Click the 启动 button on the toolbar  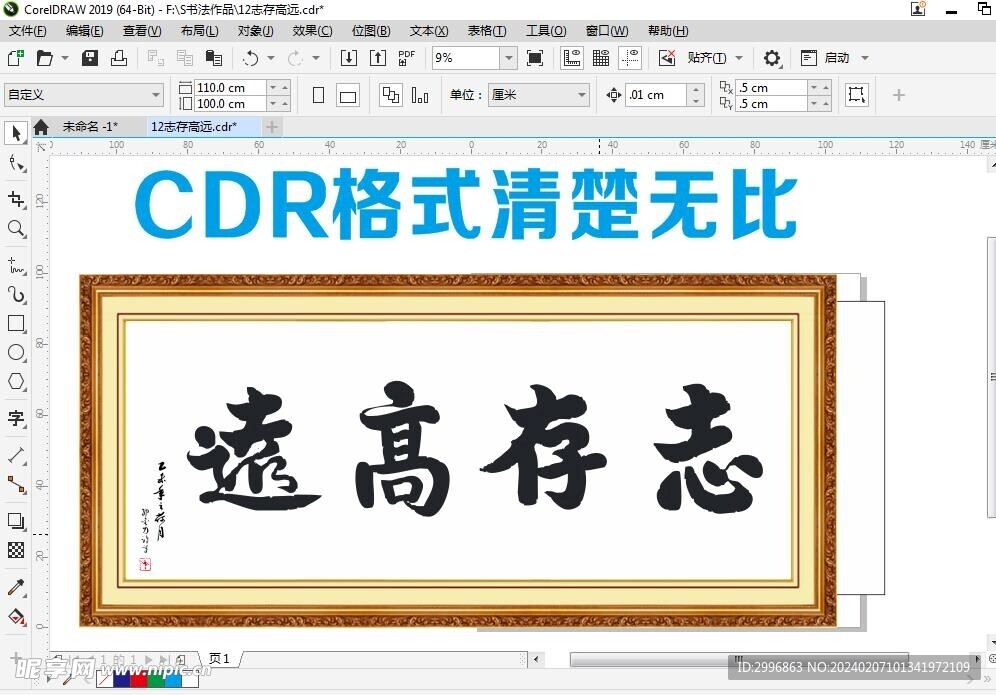click(x=836, y=57)
